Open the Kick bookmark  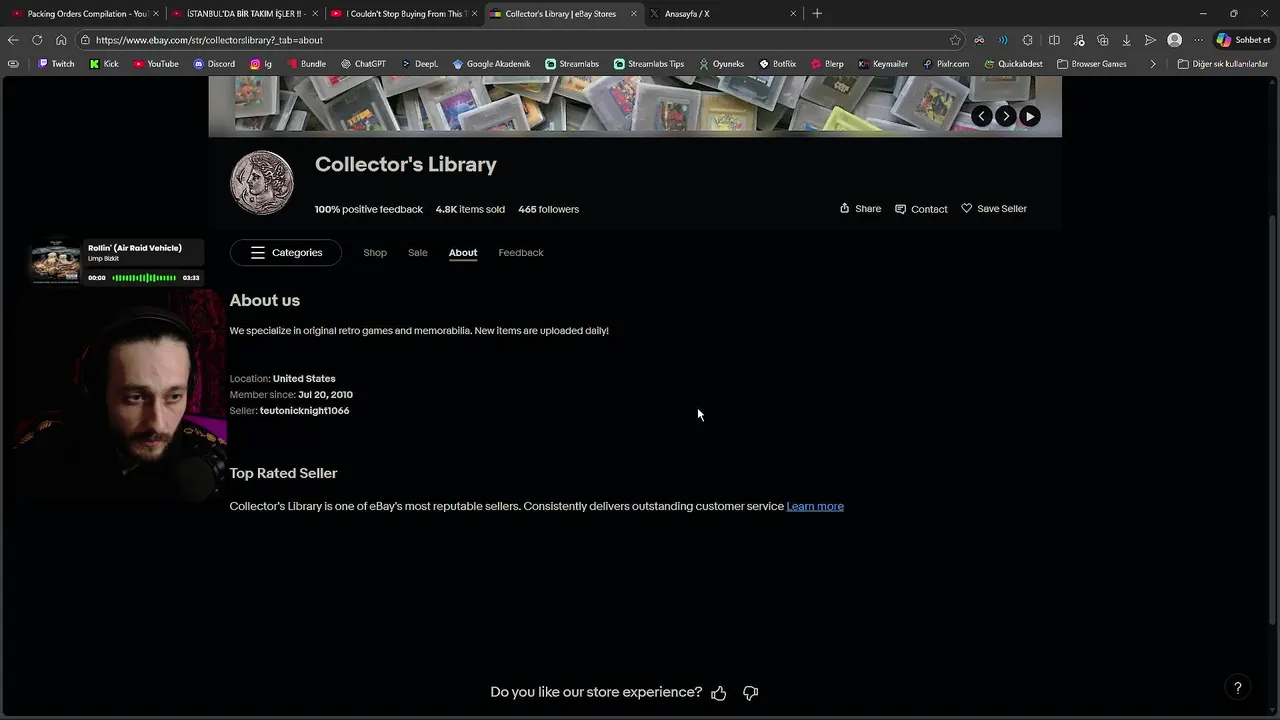104,64
